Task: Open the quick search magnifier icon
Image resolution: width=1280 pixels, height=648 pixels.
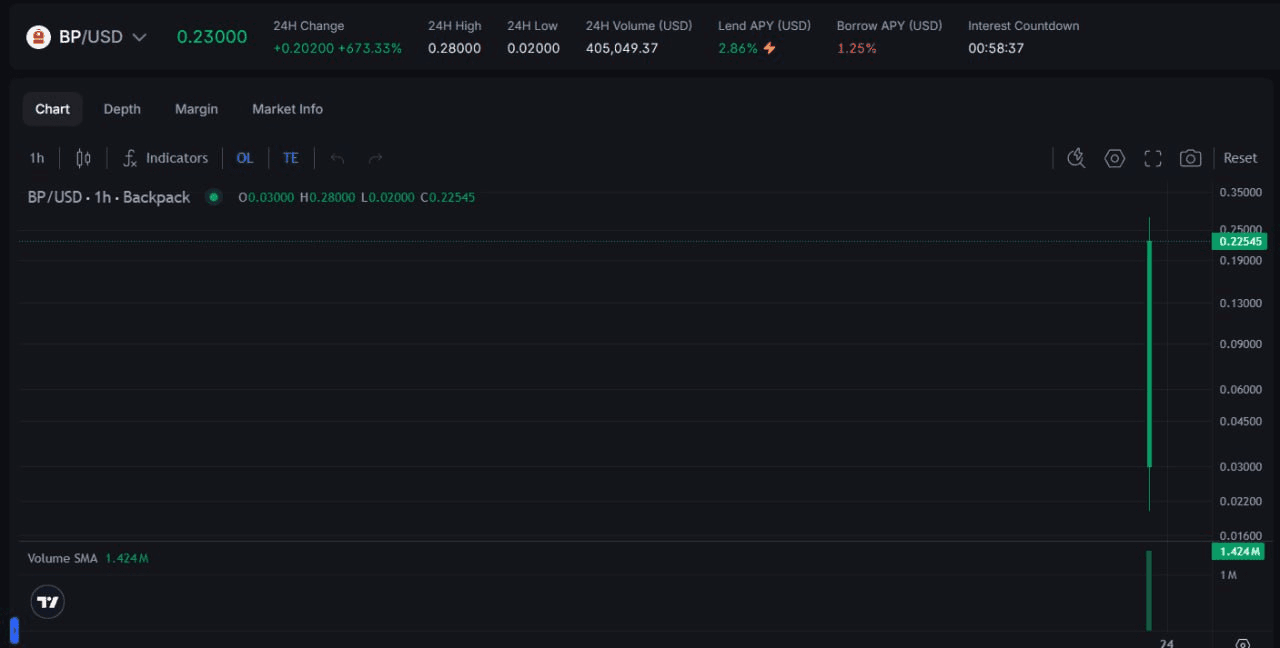Action: pos(1076,158)
